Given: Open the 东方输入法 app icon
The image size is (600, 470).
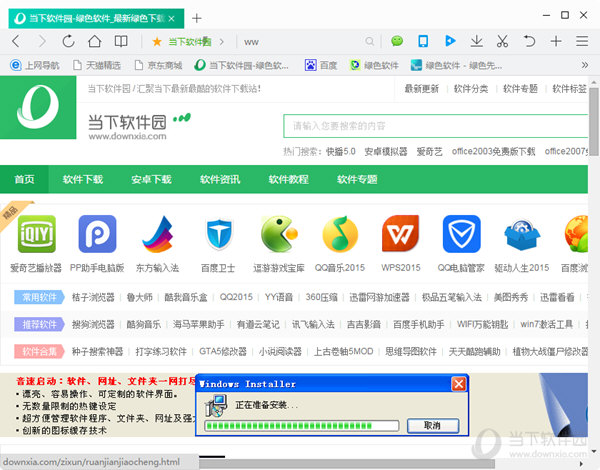Looking at the screenshot, I should 158,234.
